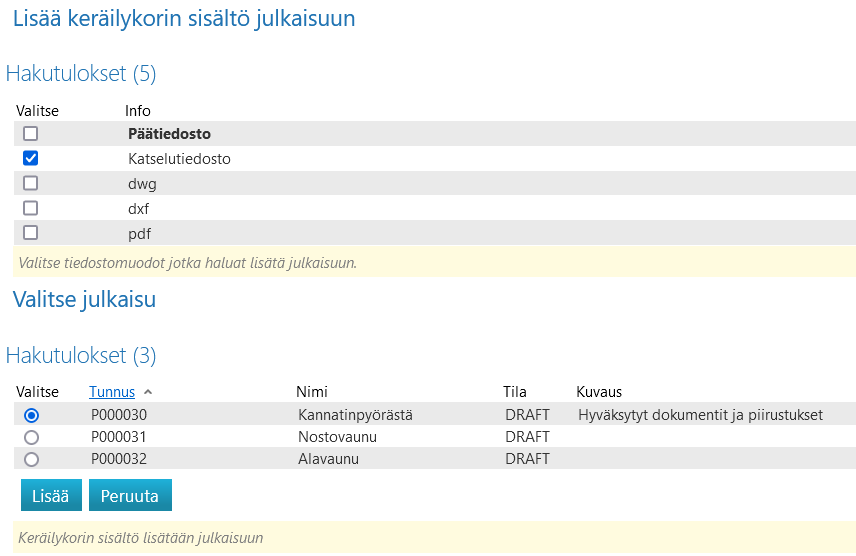Viewport: 856px width, 556px height.
Task: Click the sort arrow beside Tunnus
Action: pos(148,392)
